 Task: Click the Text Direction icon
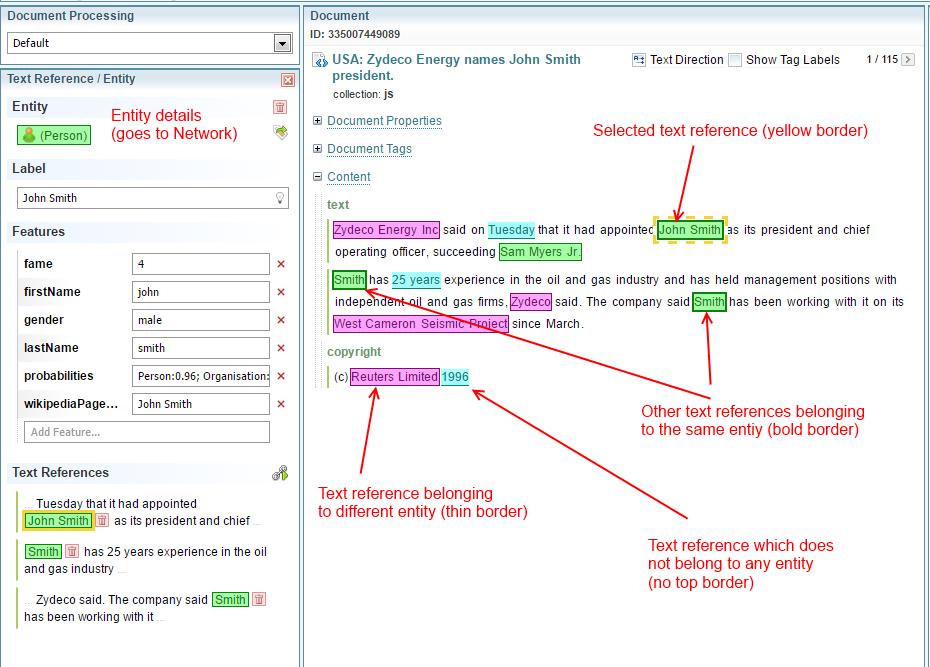639,60
